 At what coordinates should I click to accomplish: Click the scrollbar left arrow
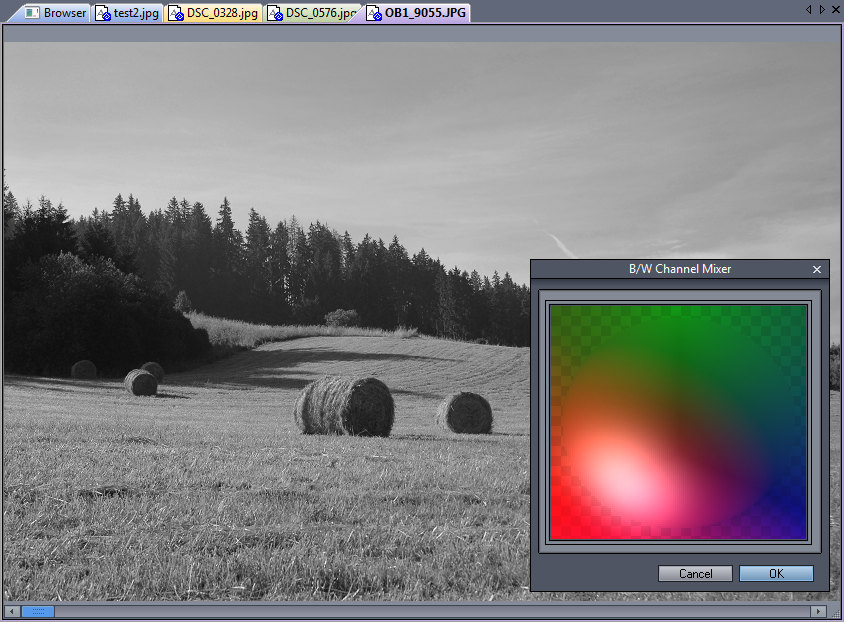coord(11,612)
